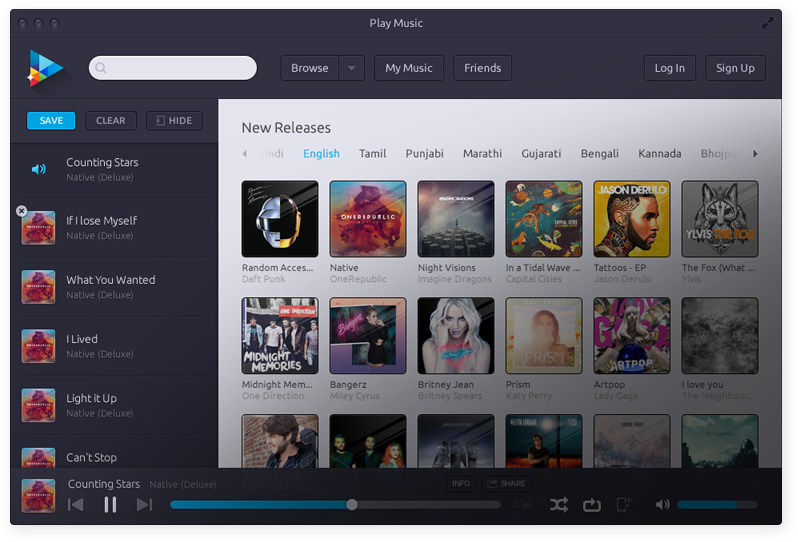
Task: Select the English tab
Action: tap(321, 154)
